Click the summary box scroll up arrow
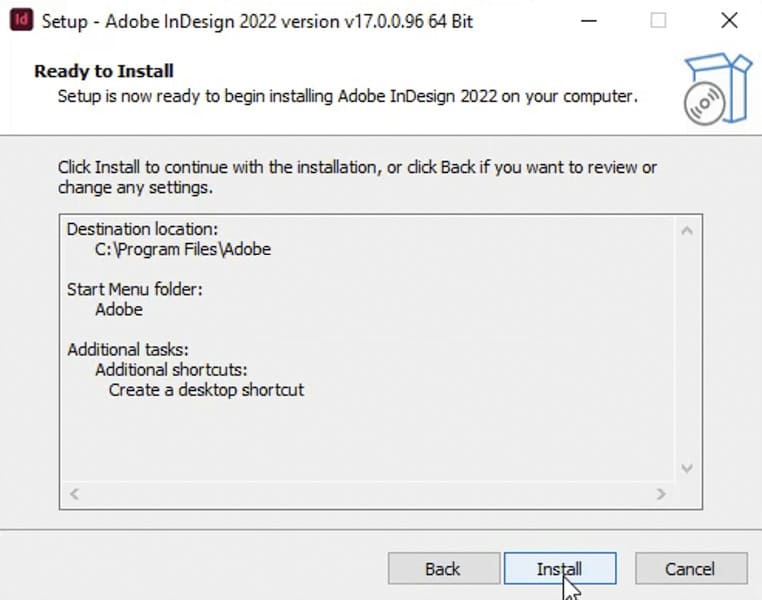 pyautogui.click(x=687, y=231)
